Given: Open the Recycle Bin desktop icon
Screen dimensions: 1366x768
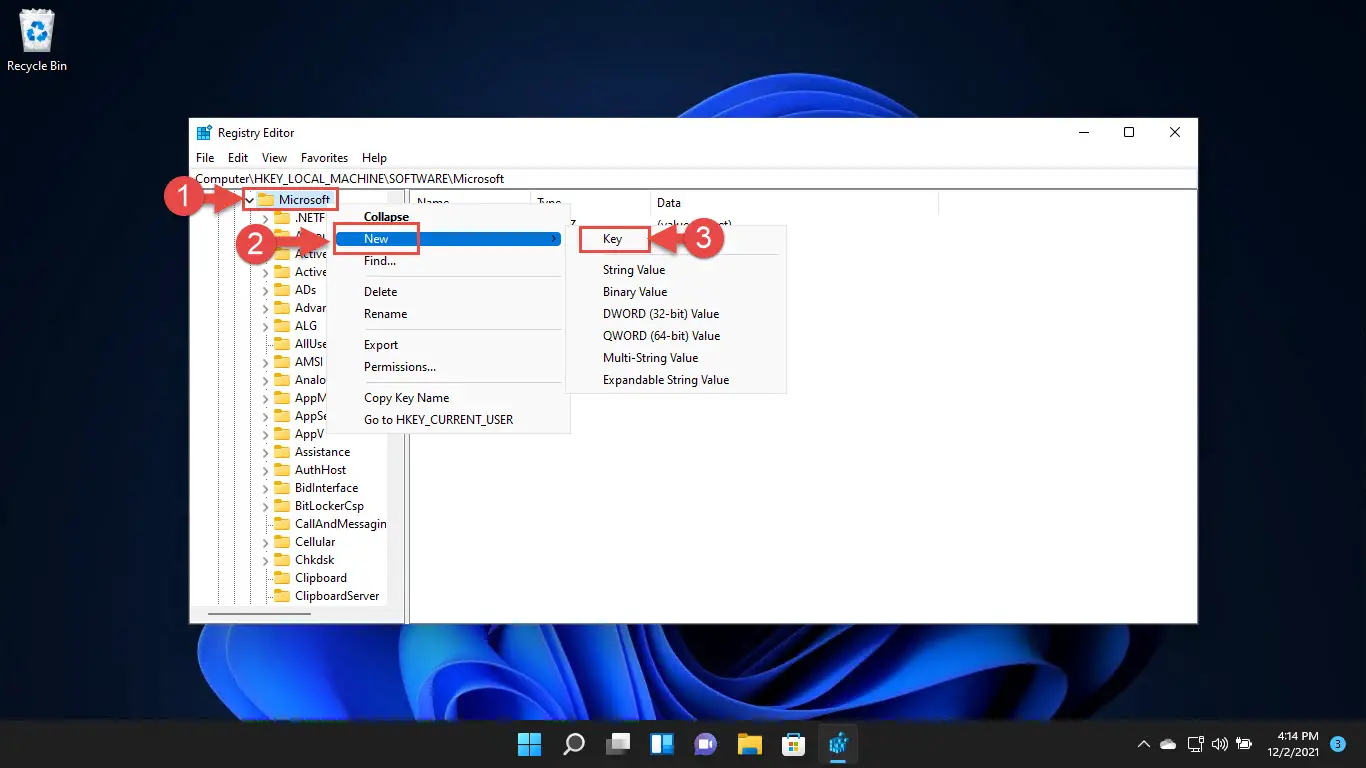Looking at the screenshot, I should coord(37,40).
